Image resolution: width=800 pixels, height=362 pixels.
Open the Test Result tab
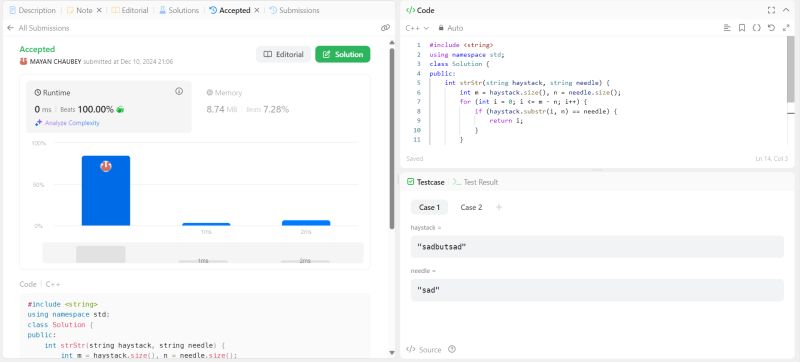[x=476, y=182]
